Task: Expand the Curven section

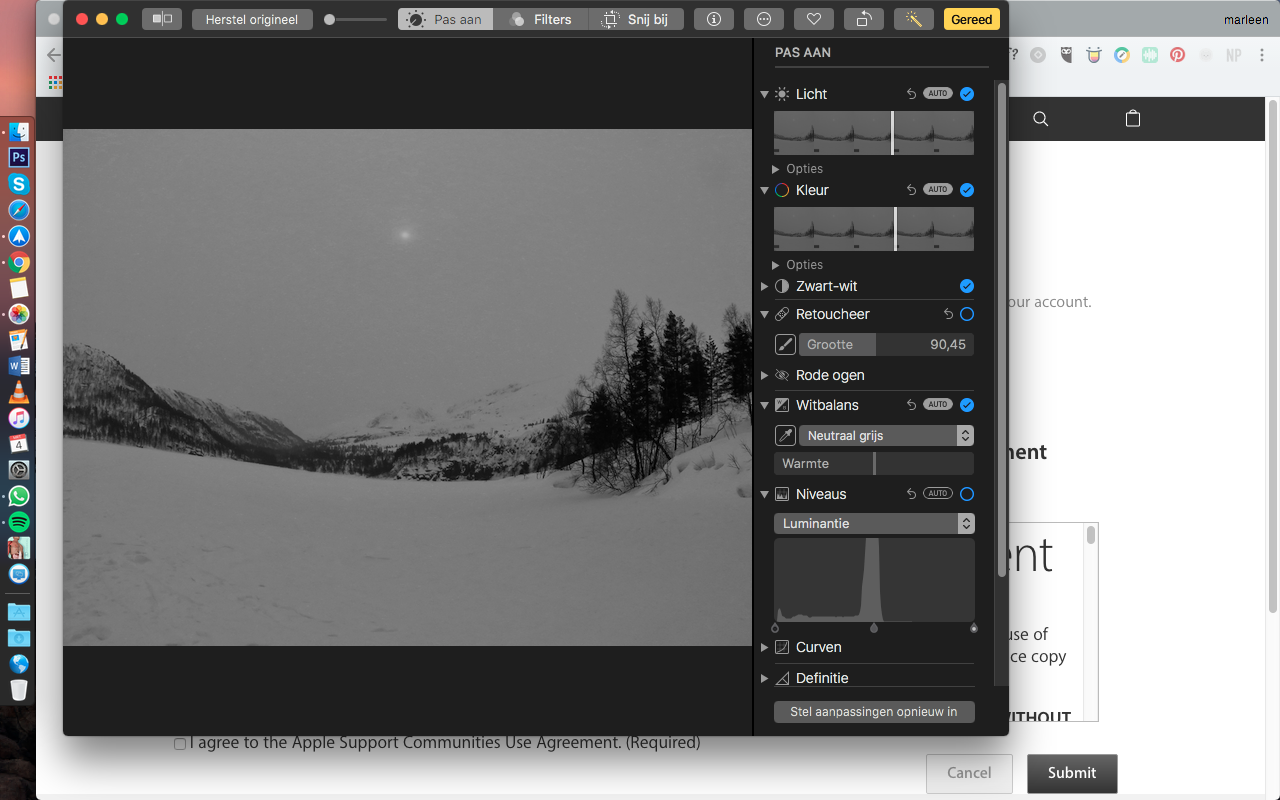Action: pyautogui.click(x=765, y=647)
